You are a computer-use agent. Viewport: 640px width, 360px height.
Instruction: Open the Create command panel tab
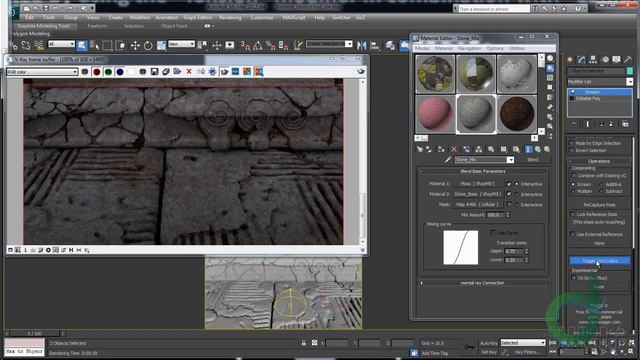click(x=570, y=60)
